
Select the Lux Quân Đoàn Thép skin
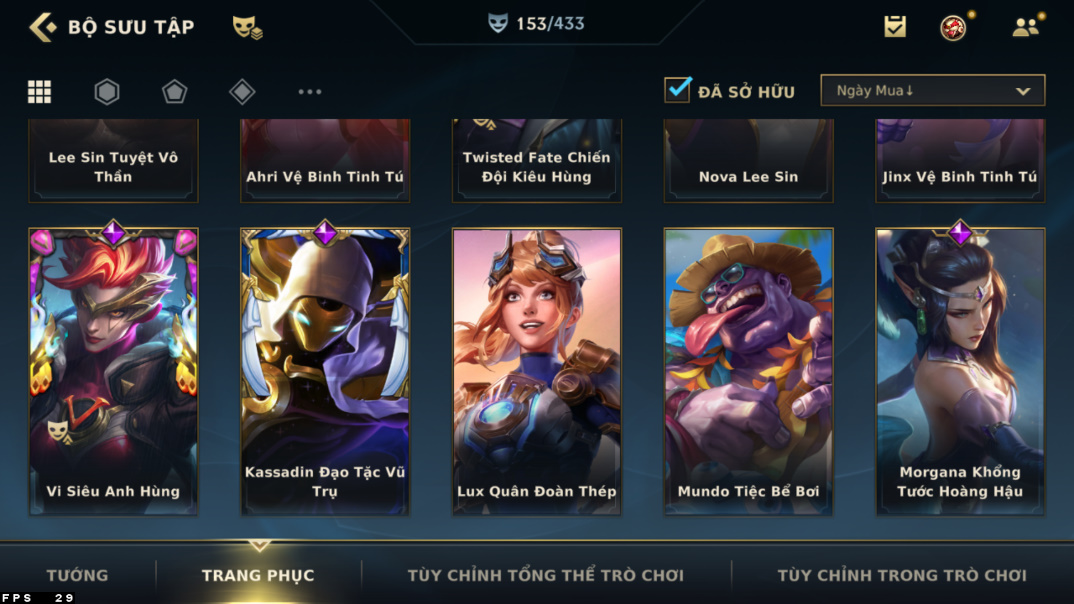536,371
